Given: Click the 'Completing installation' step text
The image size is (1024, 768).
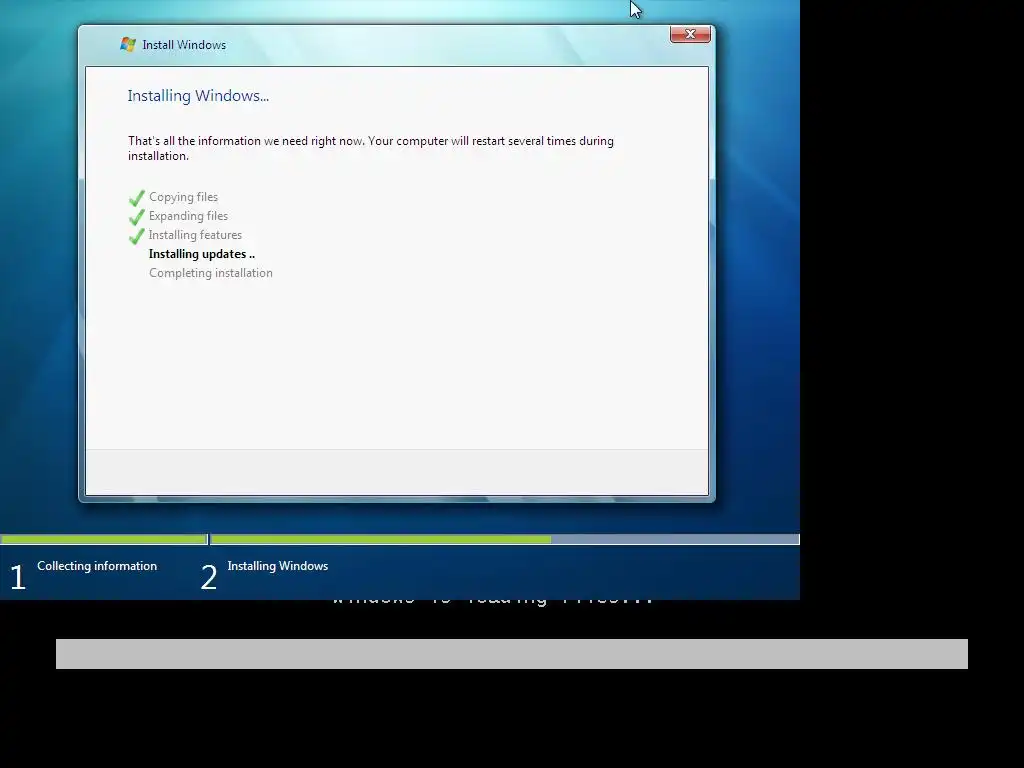Looking at the screenshot, I should point(211,273).
